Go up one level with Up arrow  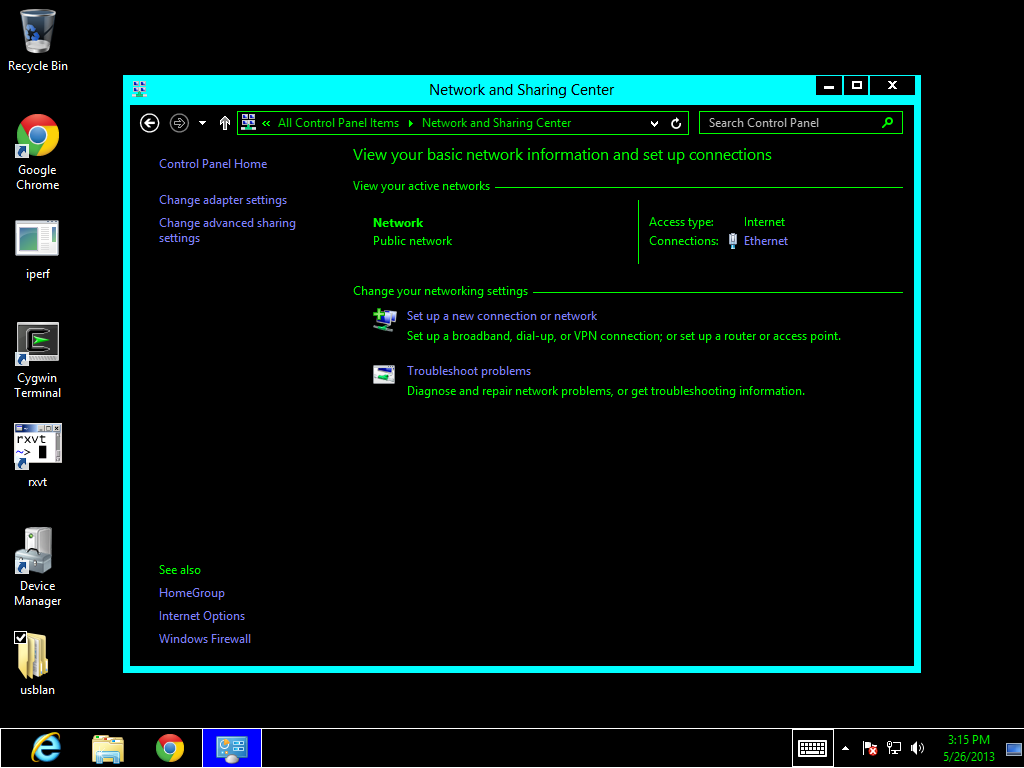coord(225,123)
